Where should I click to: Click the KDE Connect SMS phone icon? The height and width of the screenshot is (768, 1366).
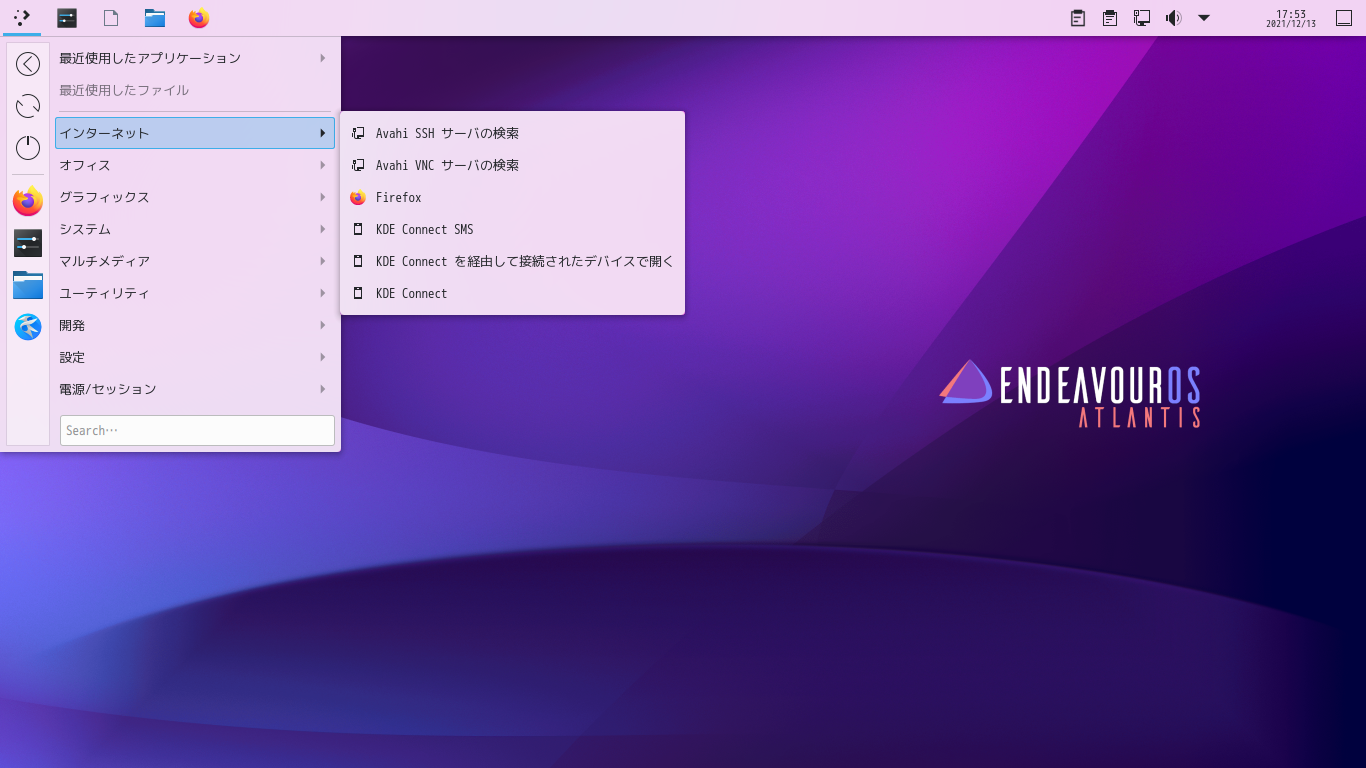tap(358, 229)
